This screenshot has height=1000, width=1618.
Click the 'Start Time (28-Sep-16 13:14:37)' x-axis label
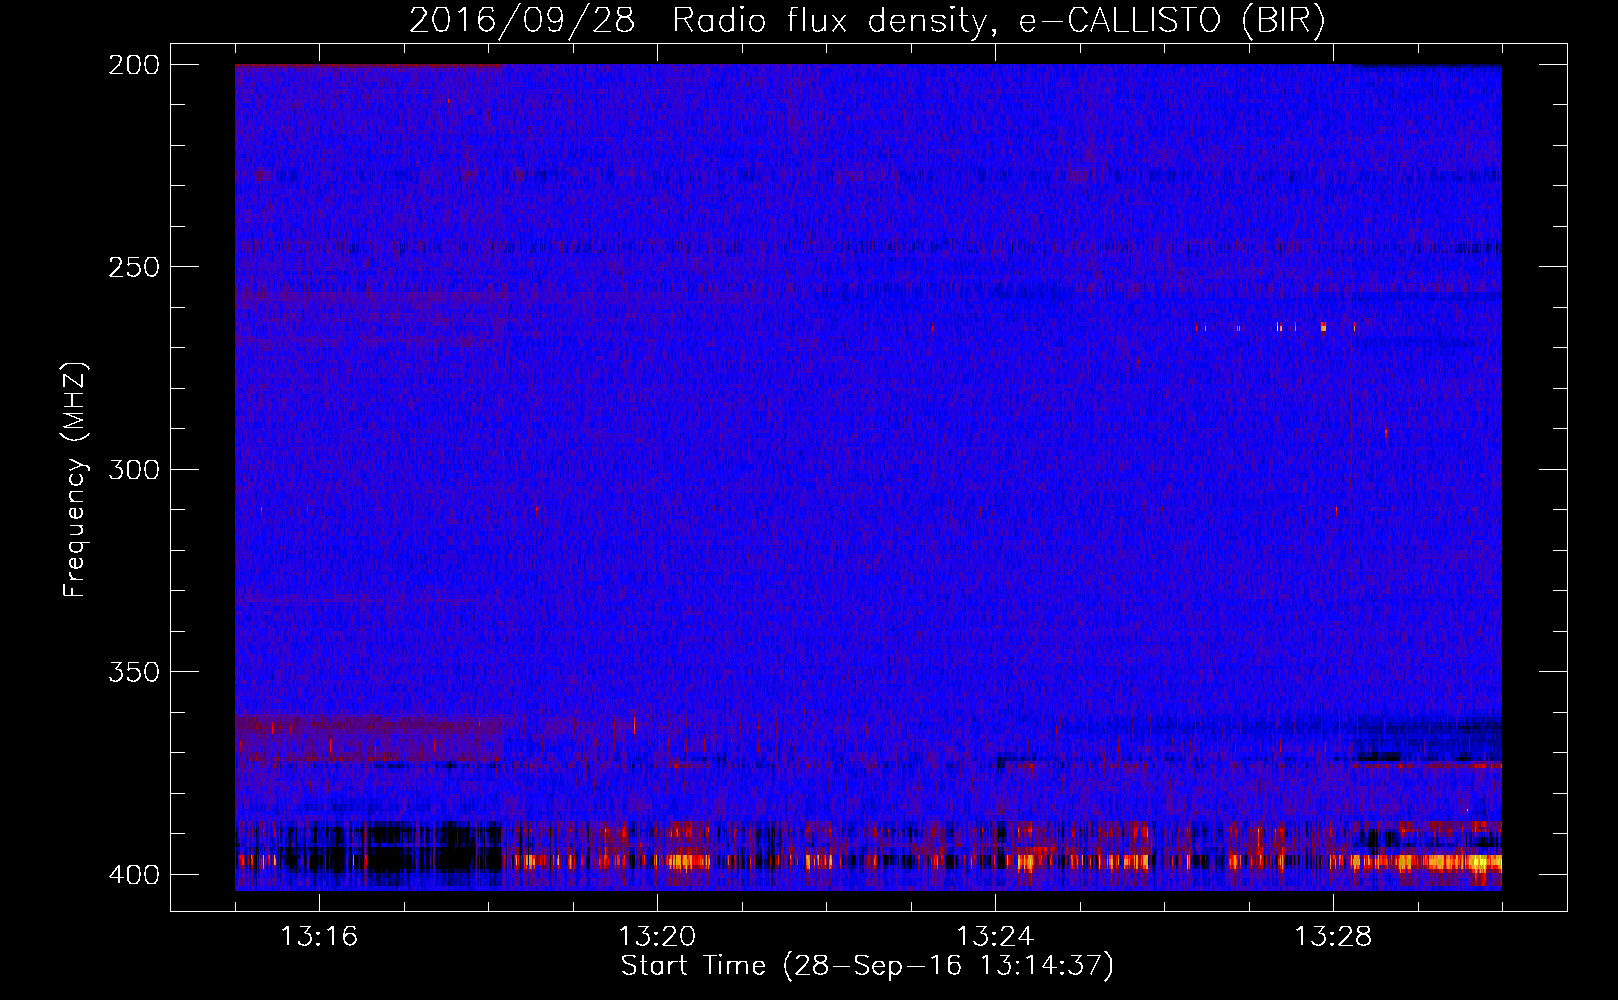pos(867,966)
